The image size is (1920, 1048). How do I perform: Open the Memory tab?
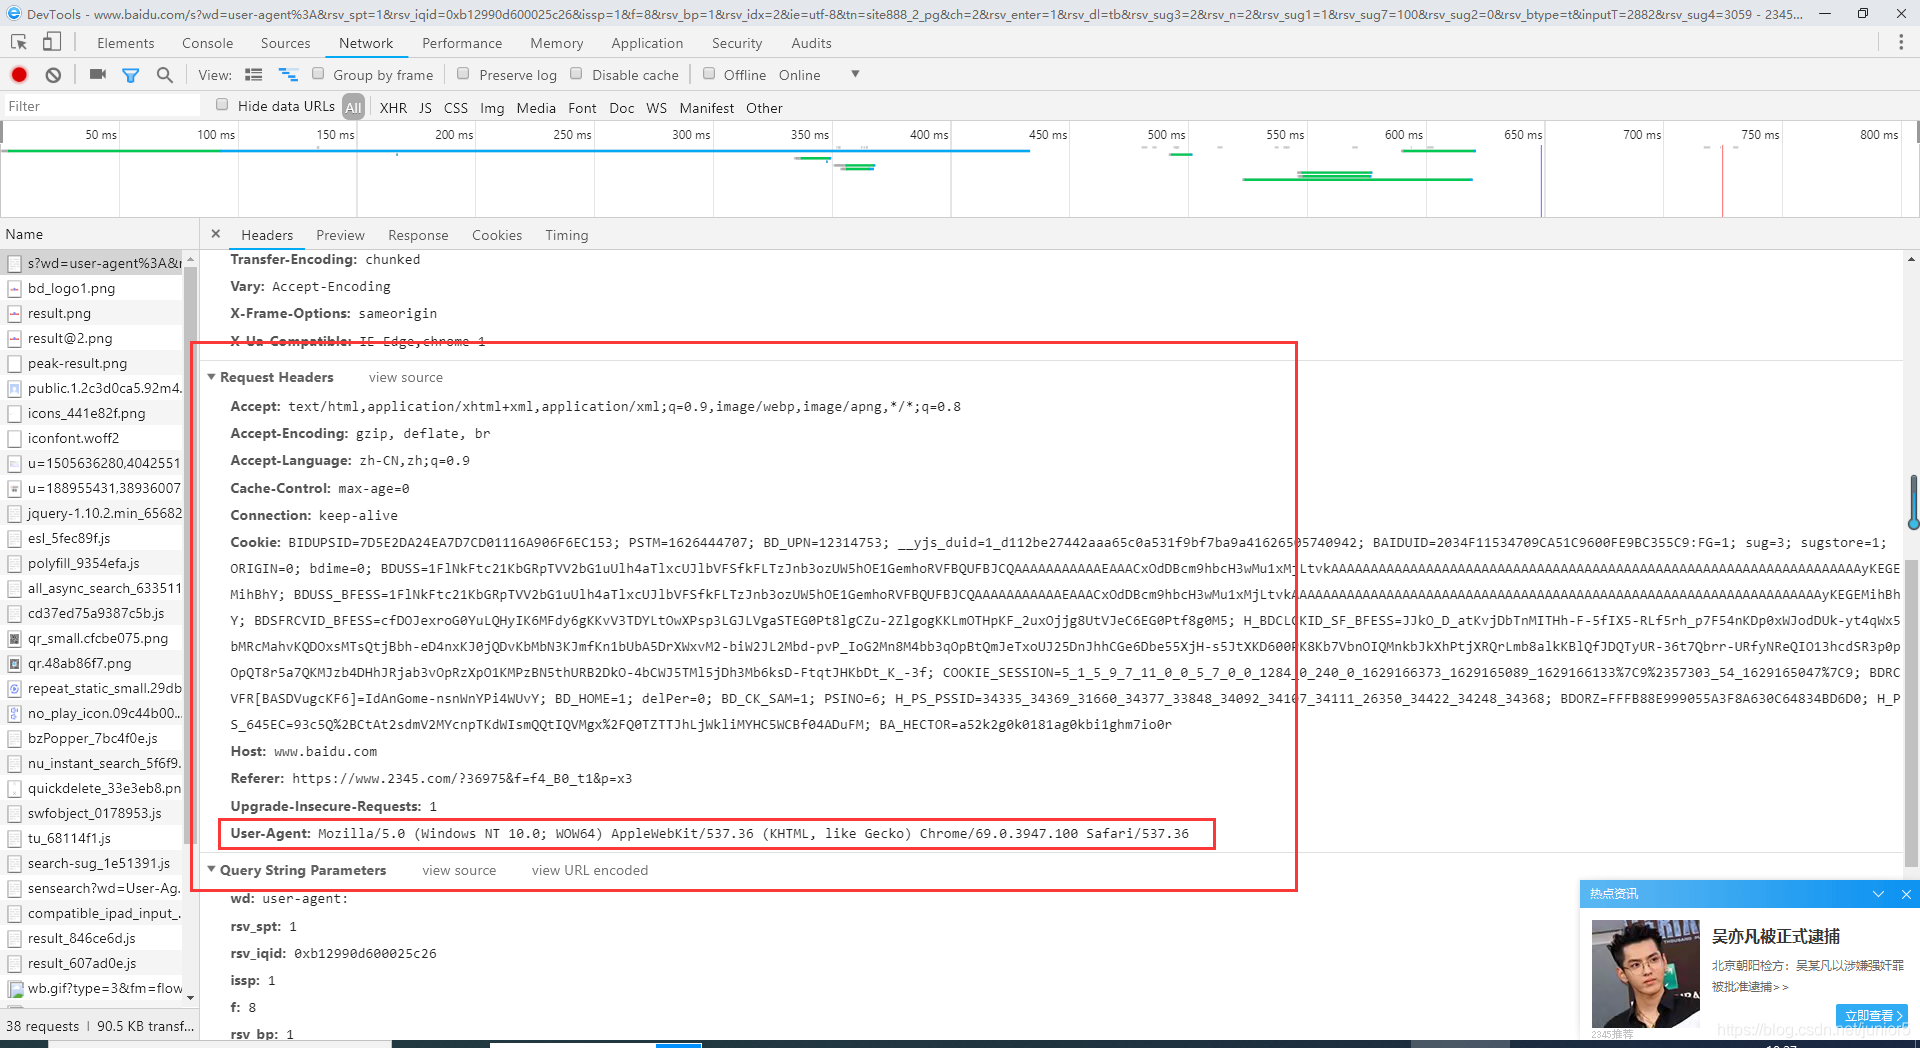click(x=557, y=43)
